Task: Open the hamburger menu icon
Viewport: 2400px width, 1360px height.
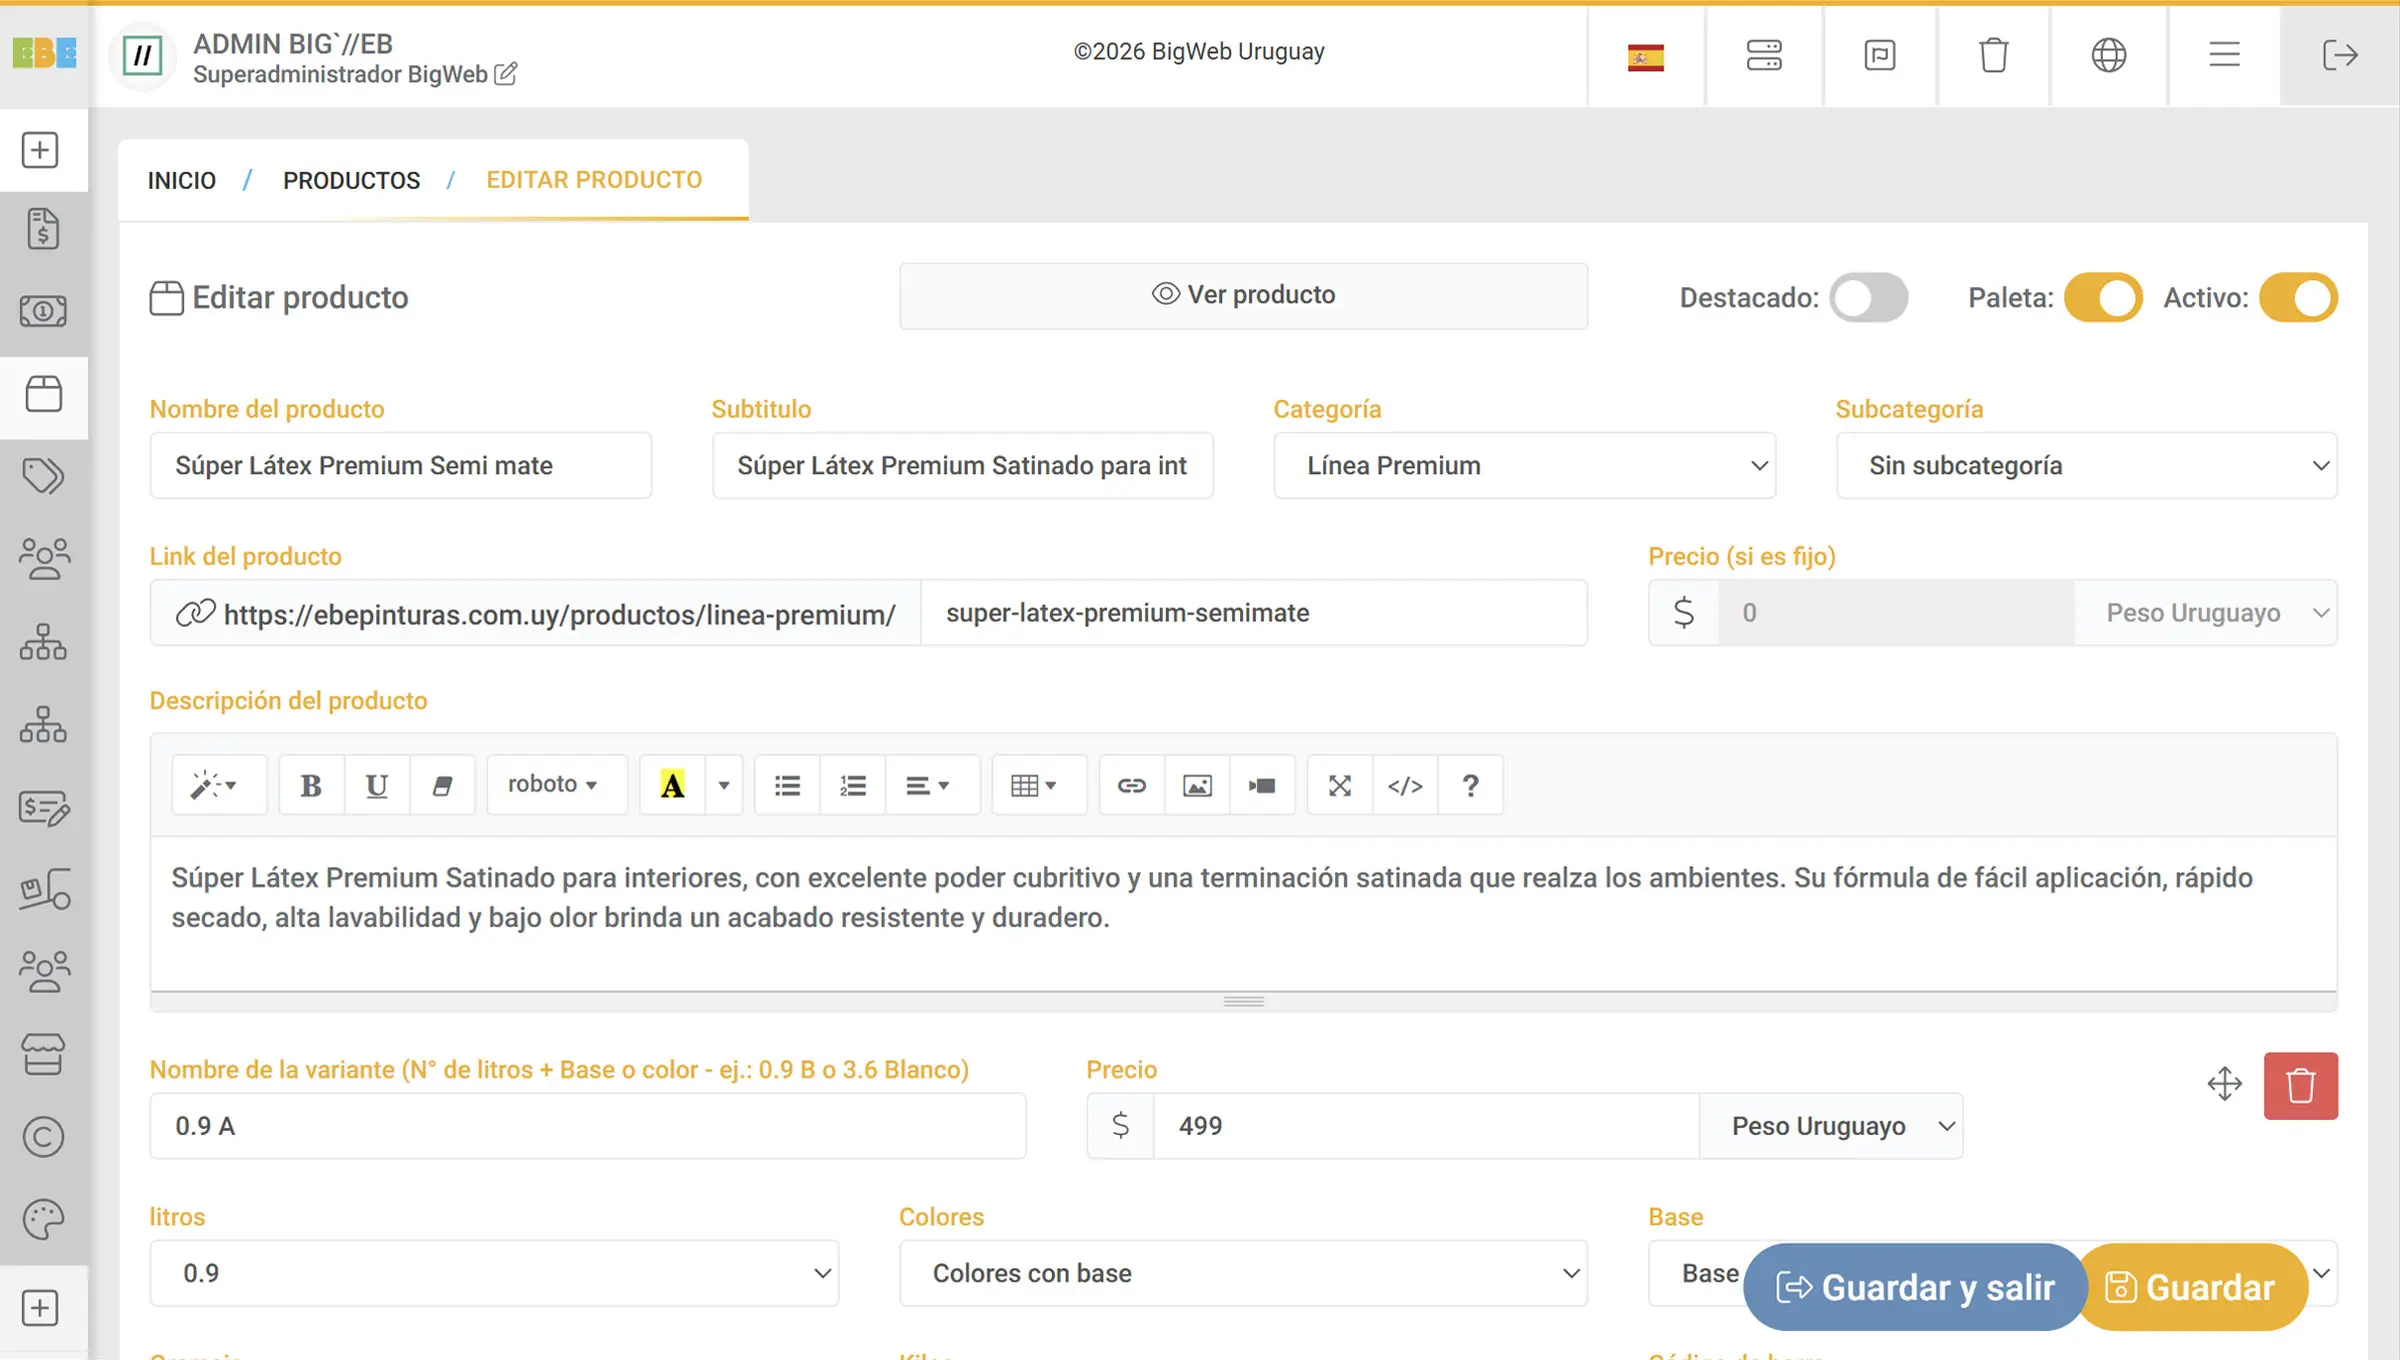Action: click(x=2224, y=54)
